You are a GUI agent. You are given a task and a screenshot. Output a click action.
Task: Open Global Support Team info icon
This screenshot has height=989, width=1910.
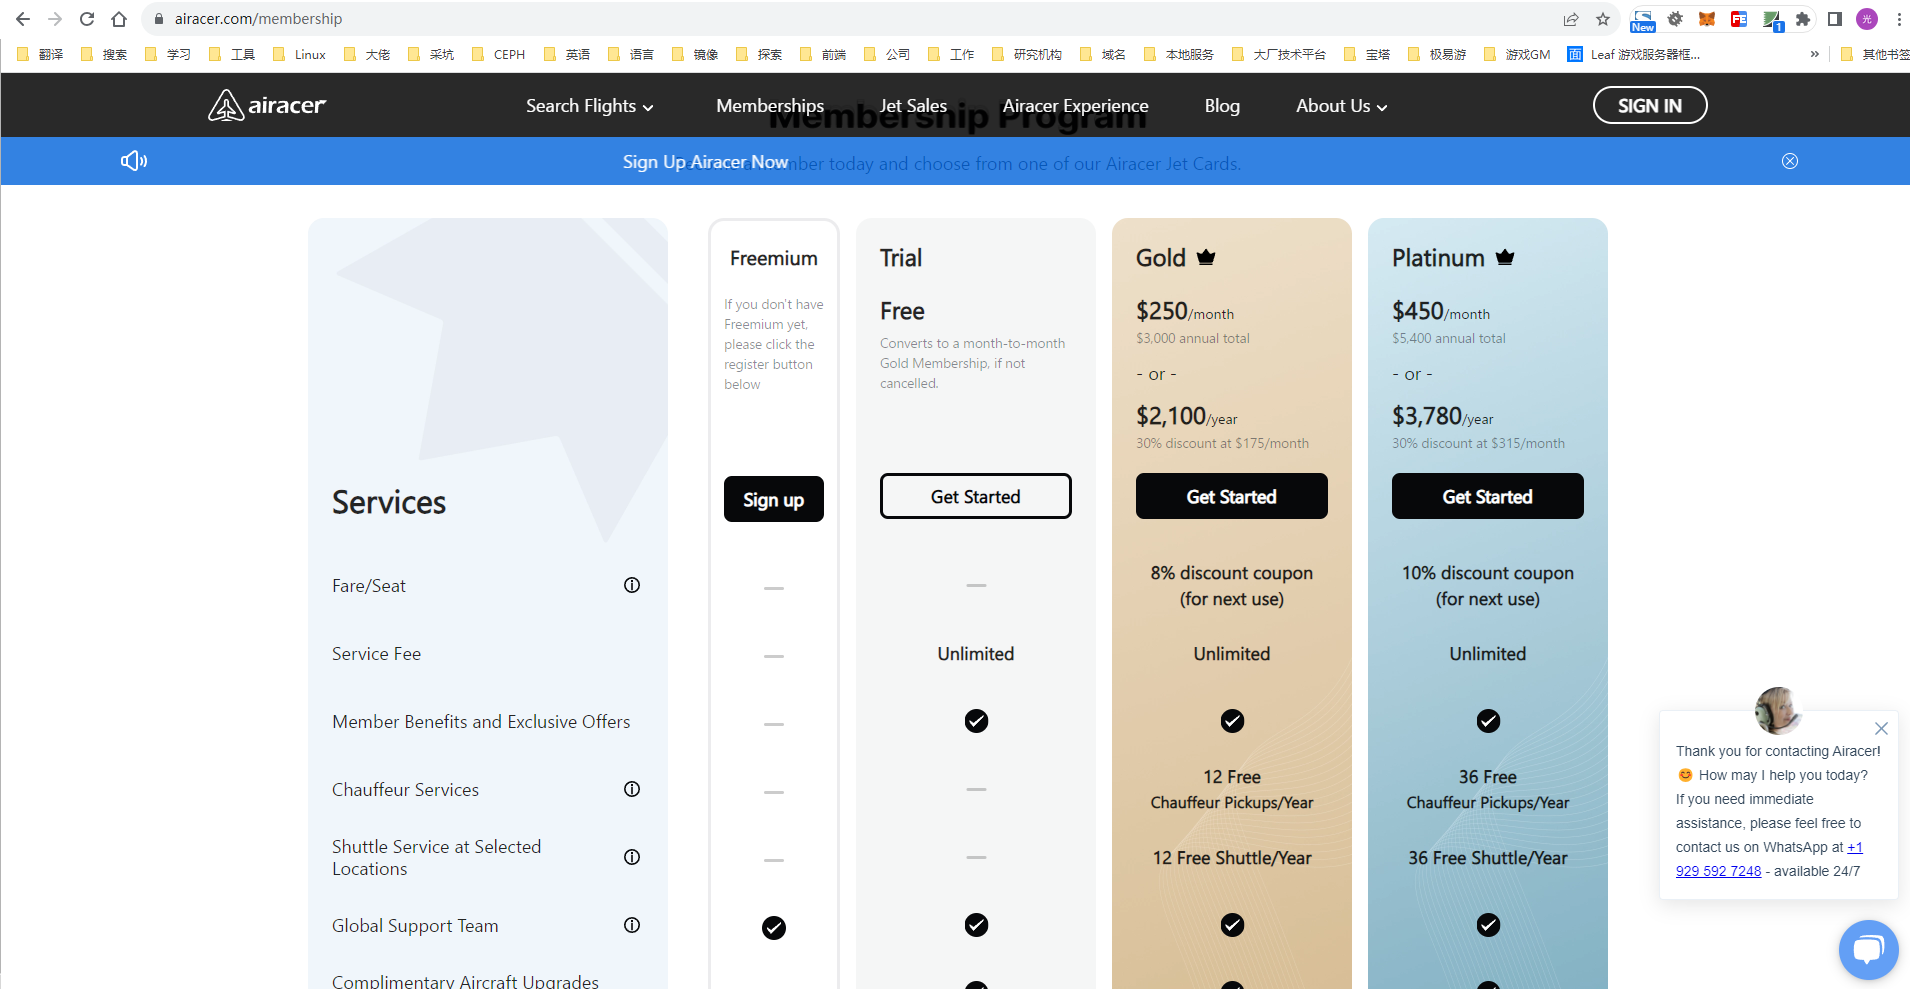[x=632, y=925]
